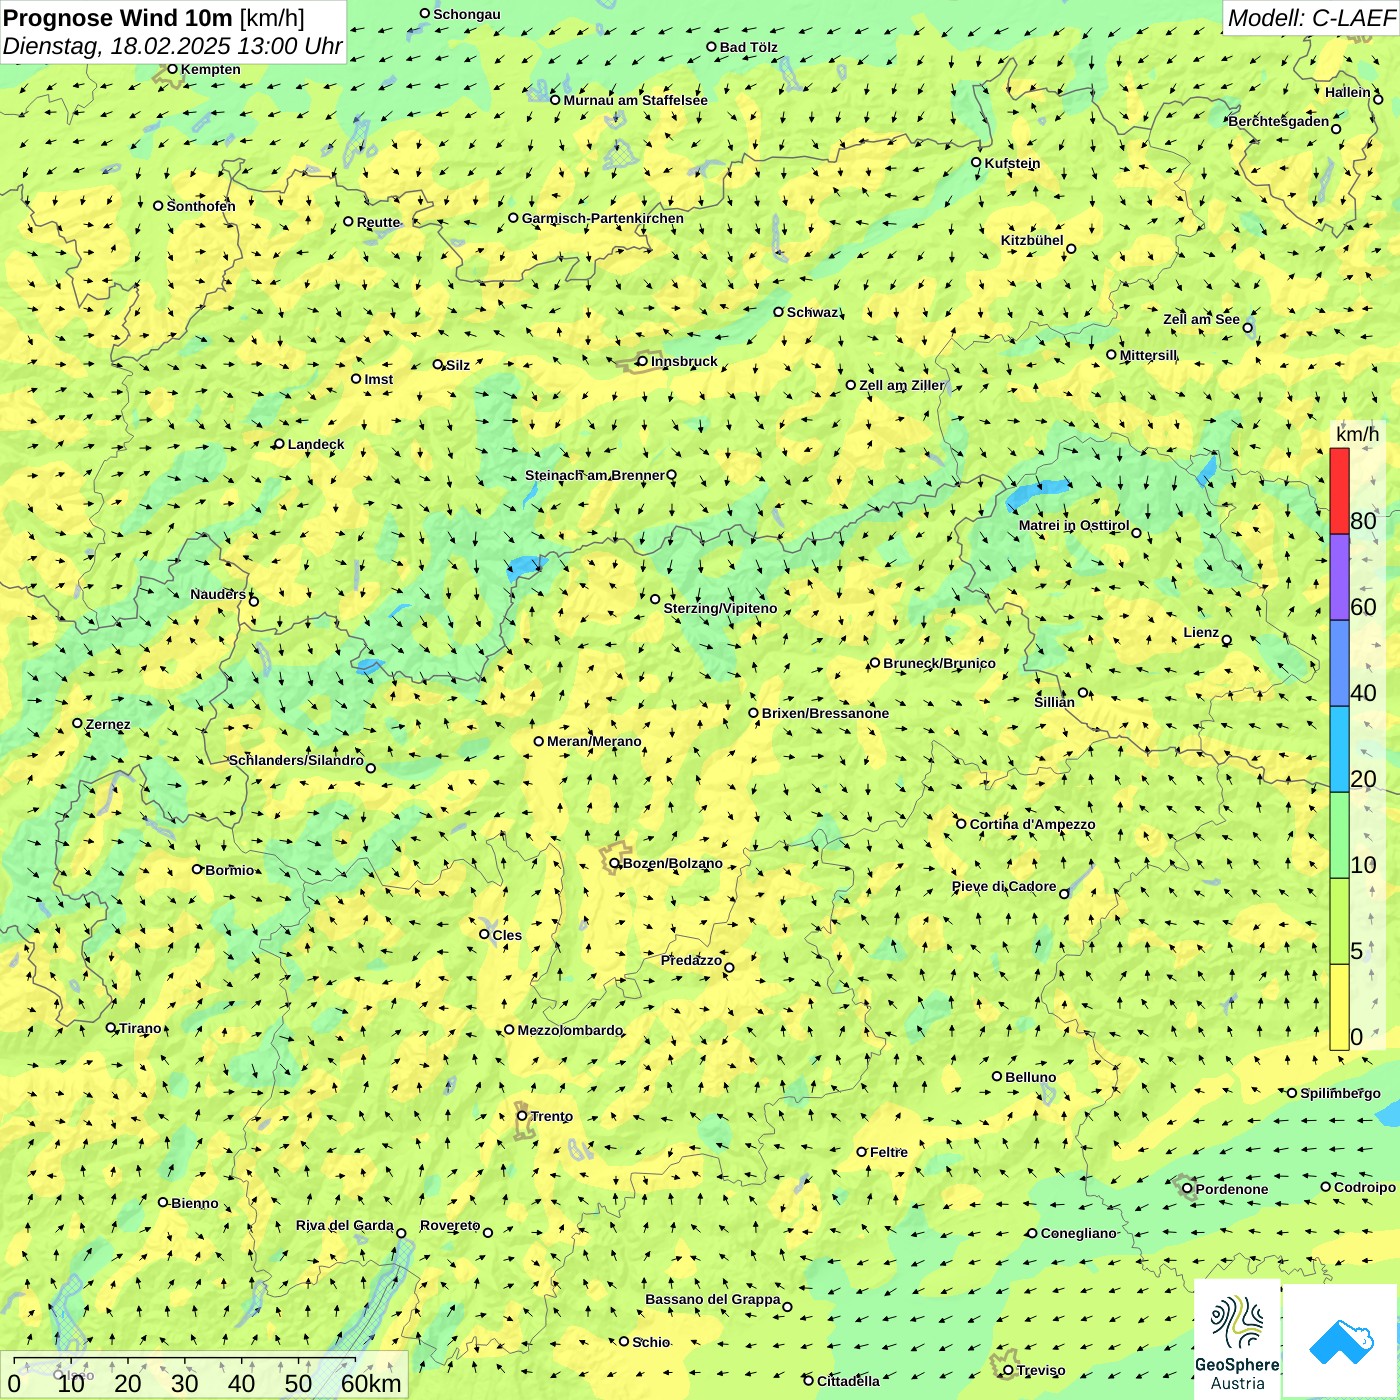Click the Meran/Merano label
Screen dimensions: 1400x1400
click(x=594, y=741)
